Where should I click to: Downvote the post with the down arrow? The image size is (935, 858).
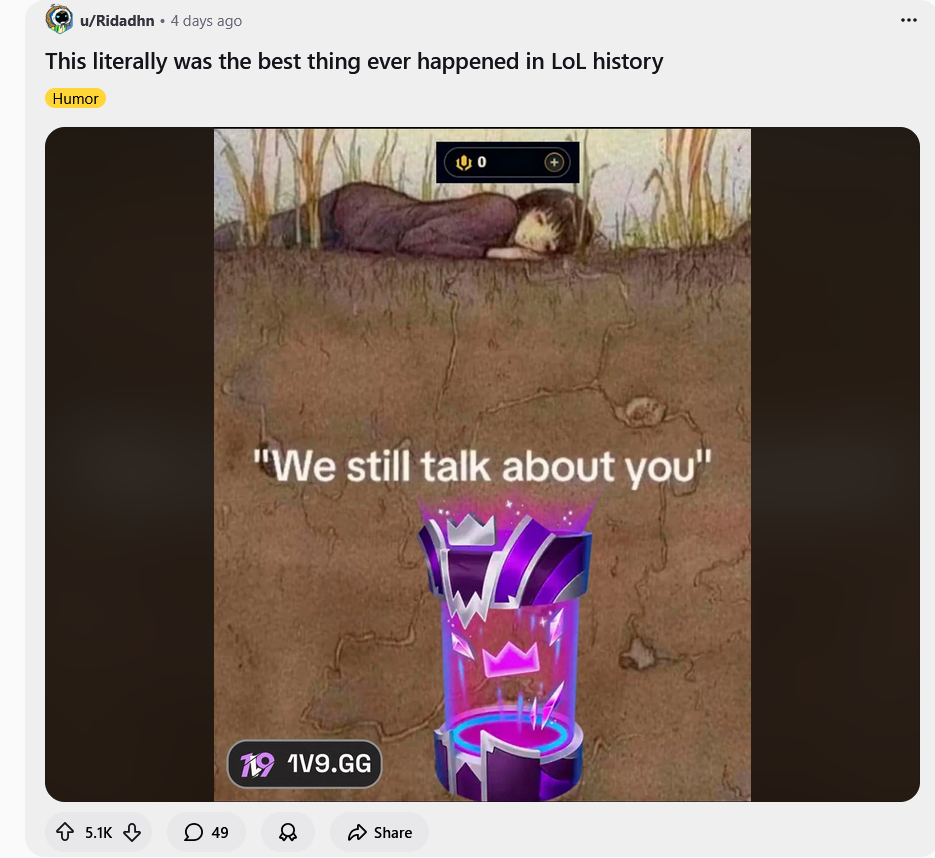click(x=132, y=832)
